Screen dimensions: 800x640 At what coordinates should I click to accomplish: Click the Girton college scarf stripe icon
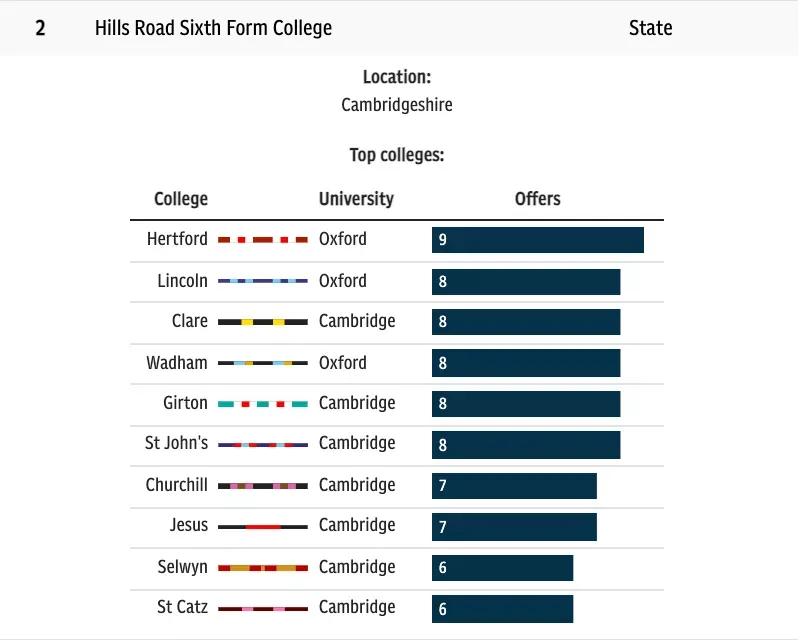(x=263, y=404)
